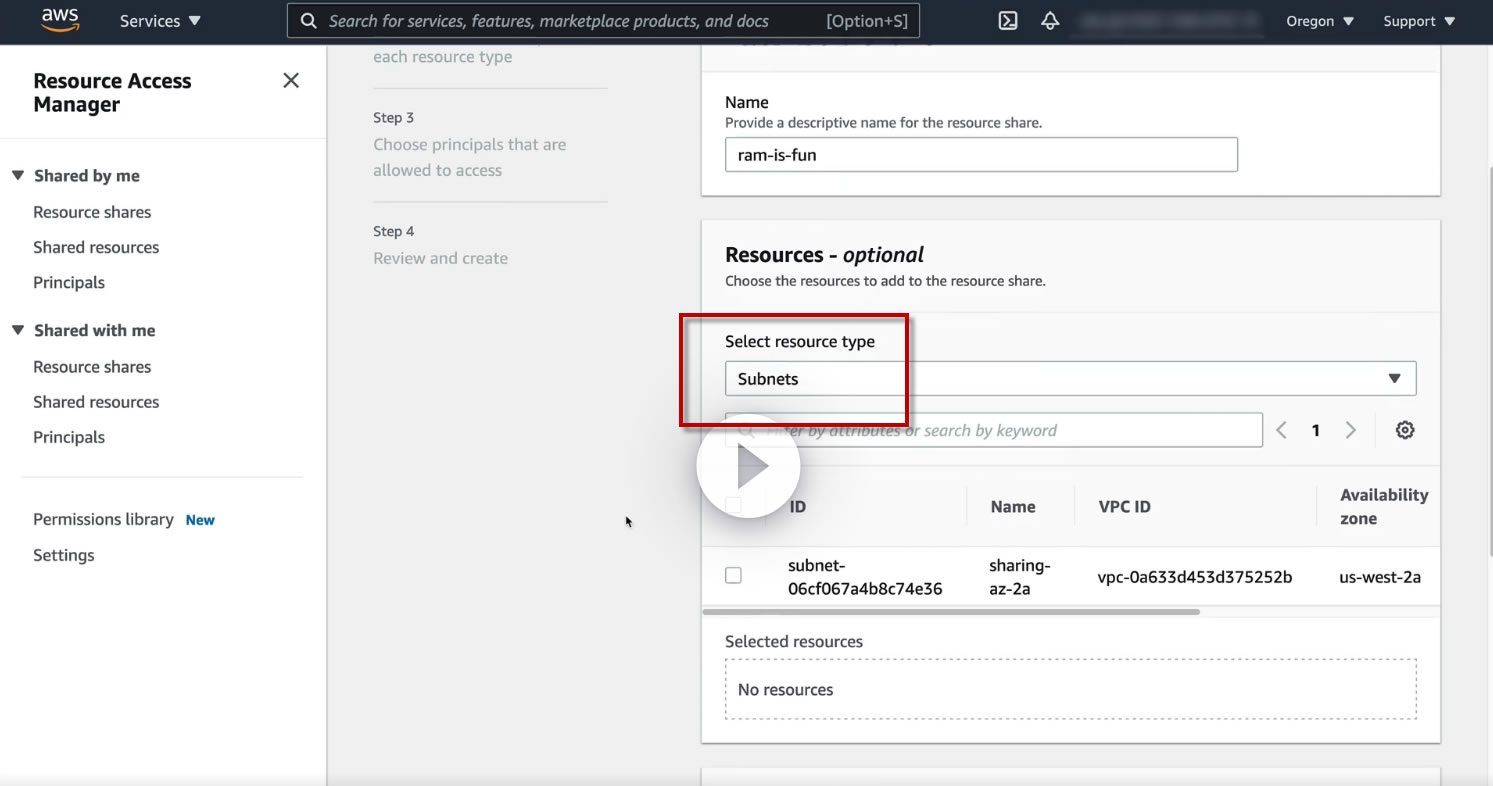Image resolution: width=1493 pixels, height=786 pixels.
Task: Go to Settings in sidebar
Action: [x=64, y=555]
